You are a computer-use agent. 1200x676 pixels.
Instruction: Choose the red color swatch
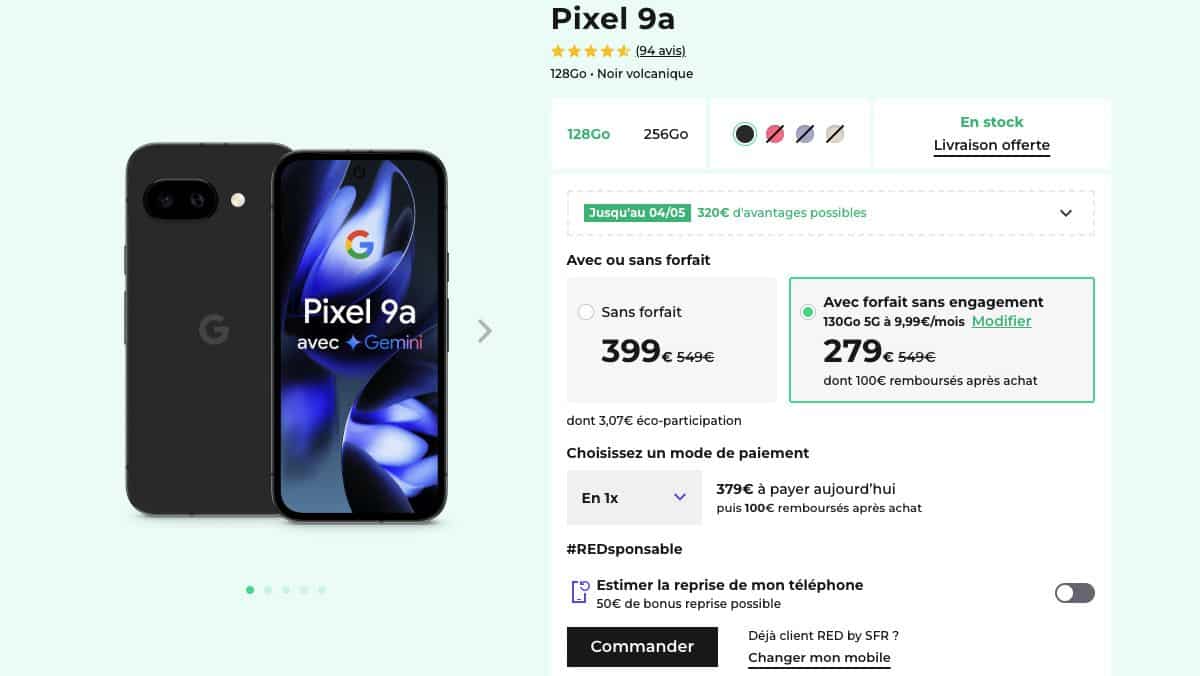click(x=775, y=134)
